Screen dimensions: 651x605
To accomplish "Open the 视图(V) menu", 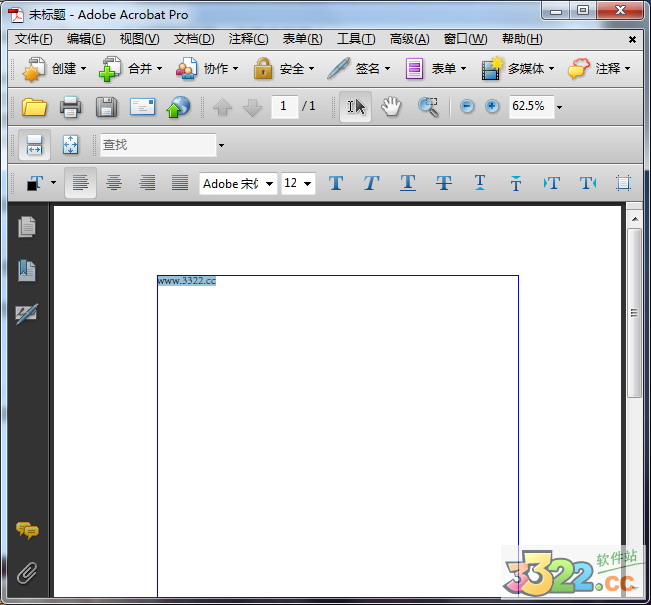I will pos(140,39).
